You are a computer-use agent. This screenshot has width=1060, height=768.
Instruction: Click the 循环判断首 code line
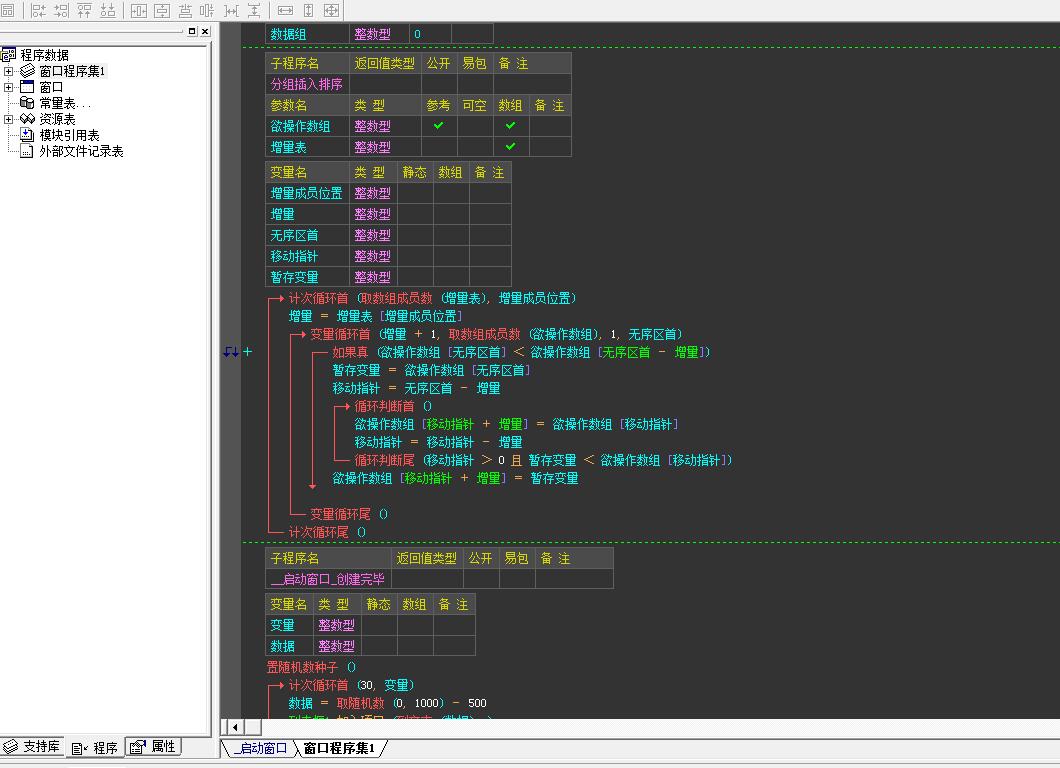point(393,406)
